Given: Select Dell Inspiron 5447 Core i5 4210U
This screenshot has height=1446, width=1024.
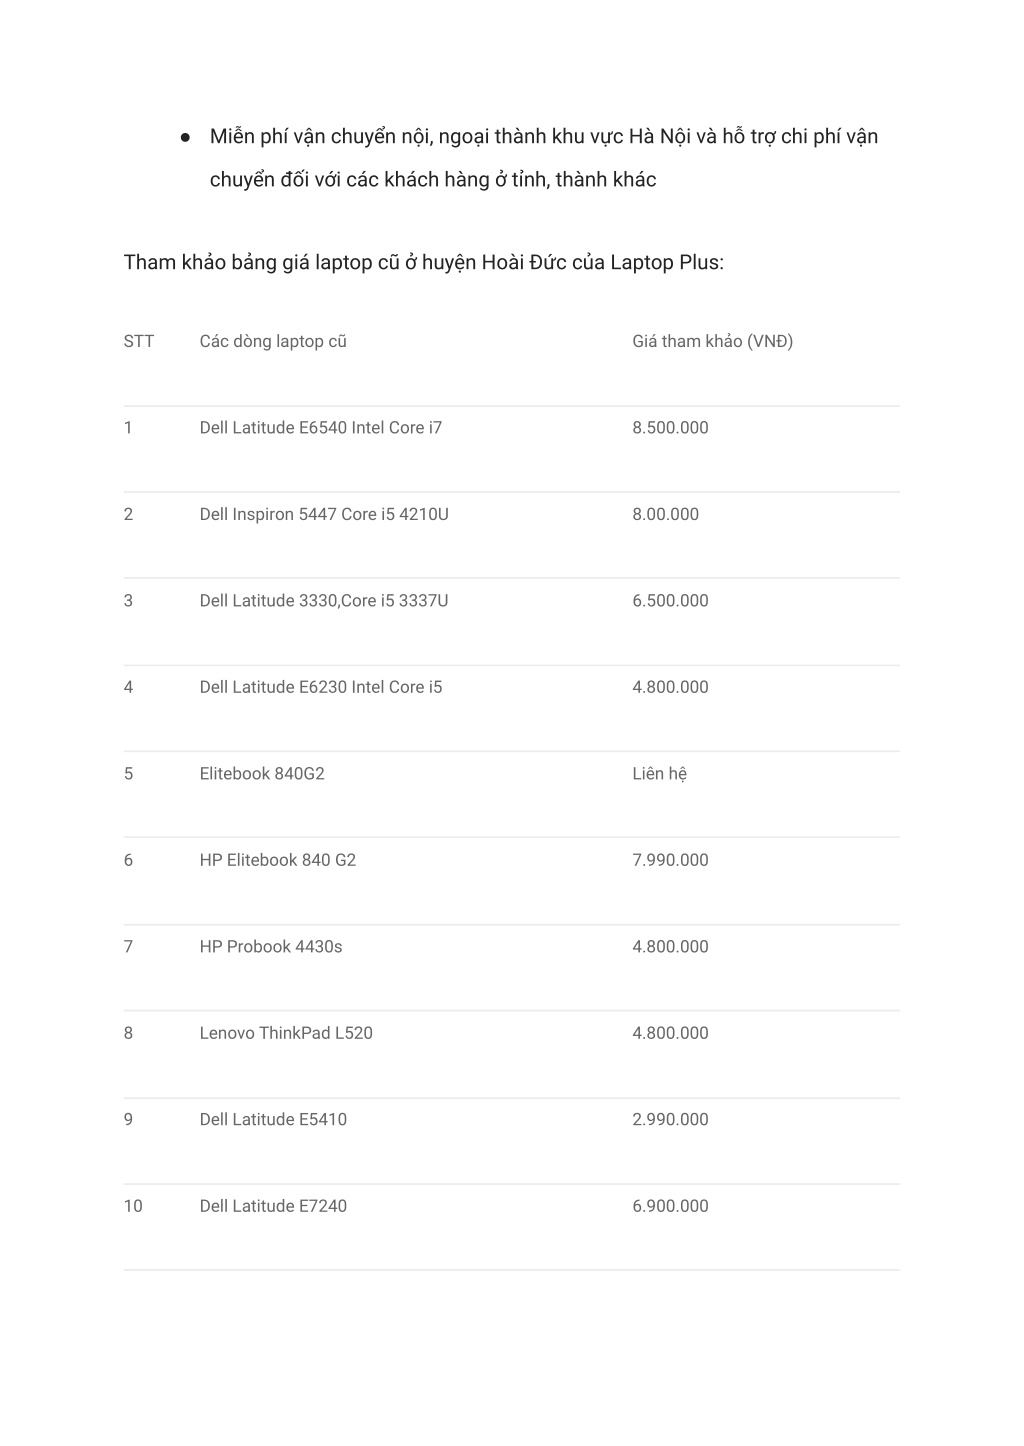Looking at the screenshot, I should point(324,515).
